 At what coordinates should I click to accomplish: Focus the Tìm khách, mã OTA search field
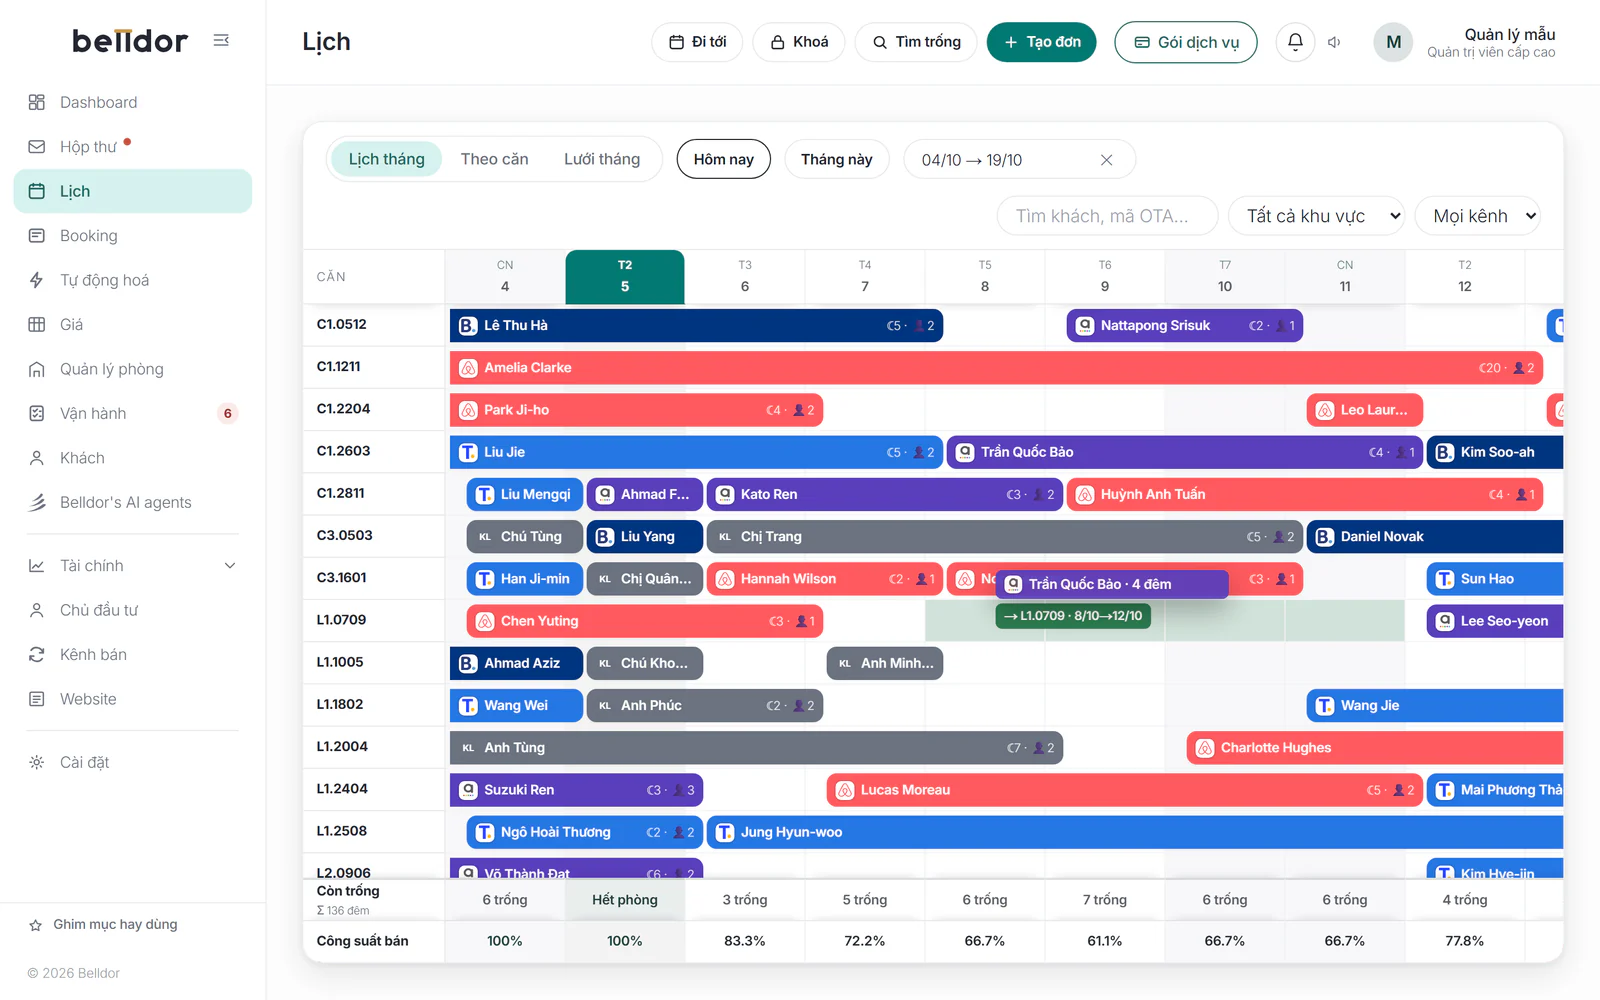pyautogui.click(x=1108, y=216)
